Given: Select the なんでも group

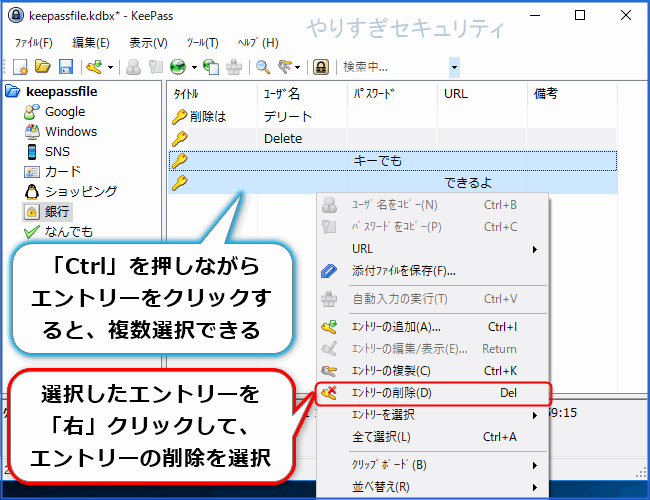Looking at the screenshot, I should [69, 231].
